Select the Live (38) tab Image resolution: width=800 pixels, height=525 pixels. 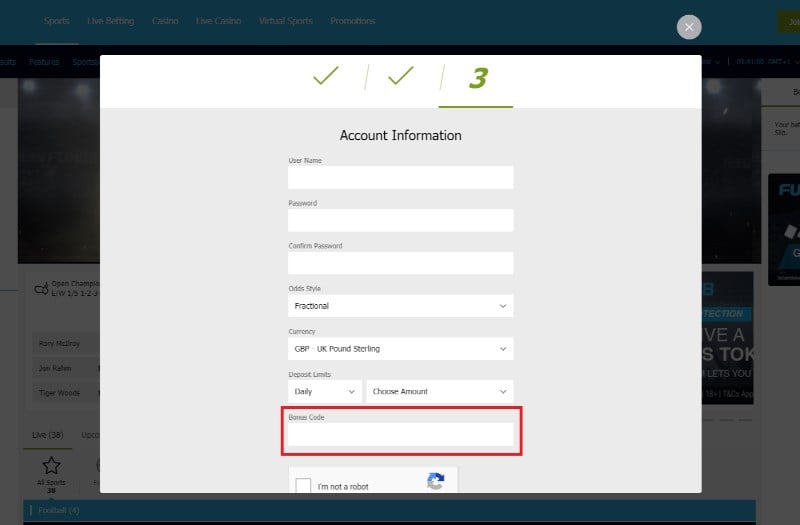click(x=47, y=435)
